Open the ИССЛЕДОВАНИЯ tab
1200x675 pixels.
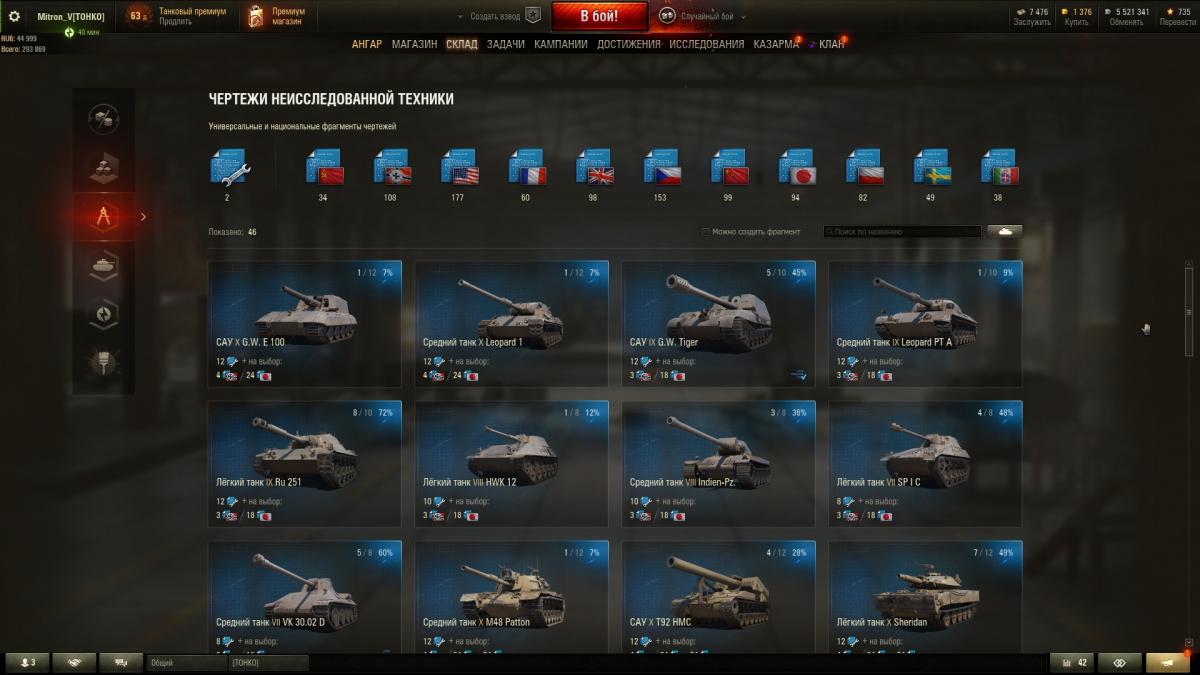coord(707,44)
